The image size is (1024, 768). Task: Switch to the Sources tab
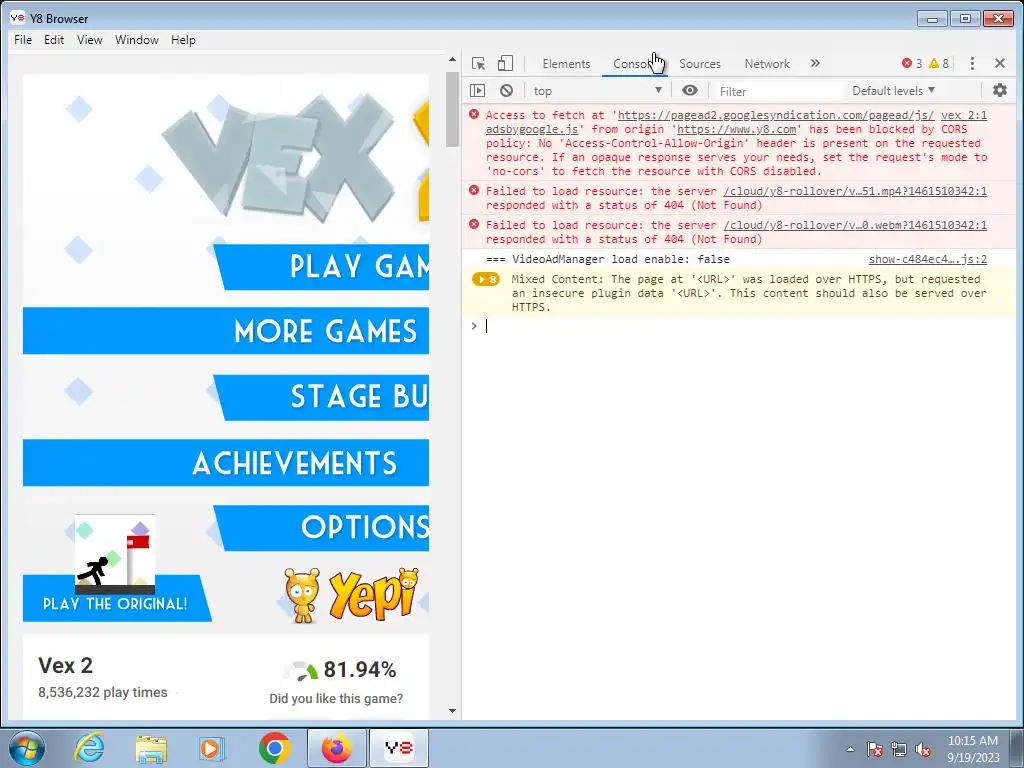pos(699,64)
